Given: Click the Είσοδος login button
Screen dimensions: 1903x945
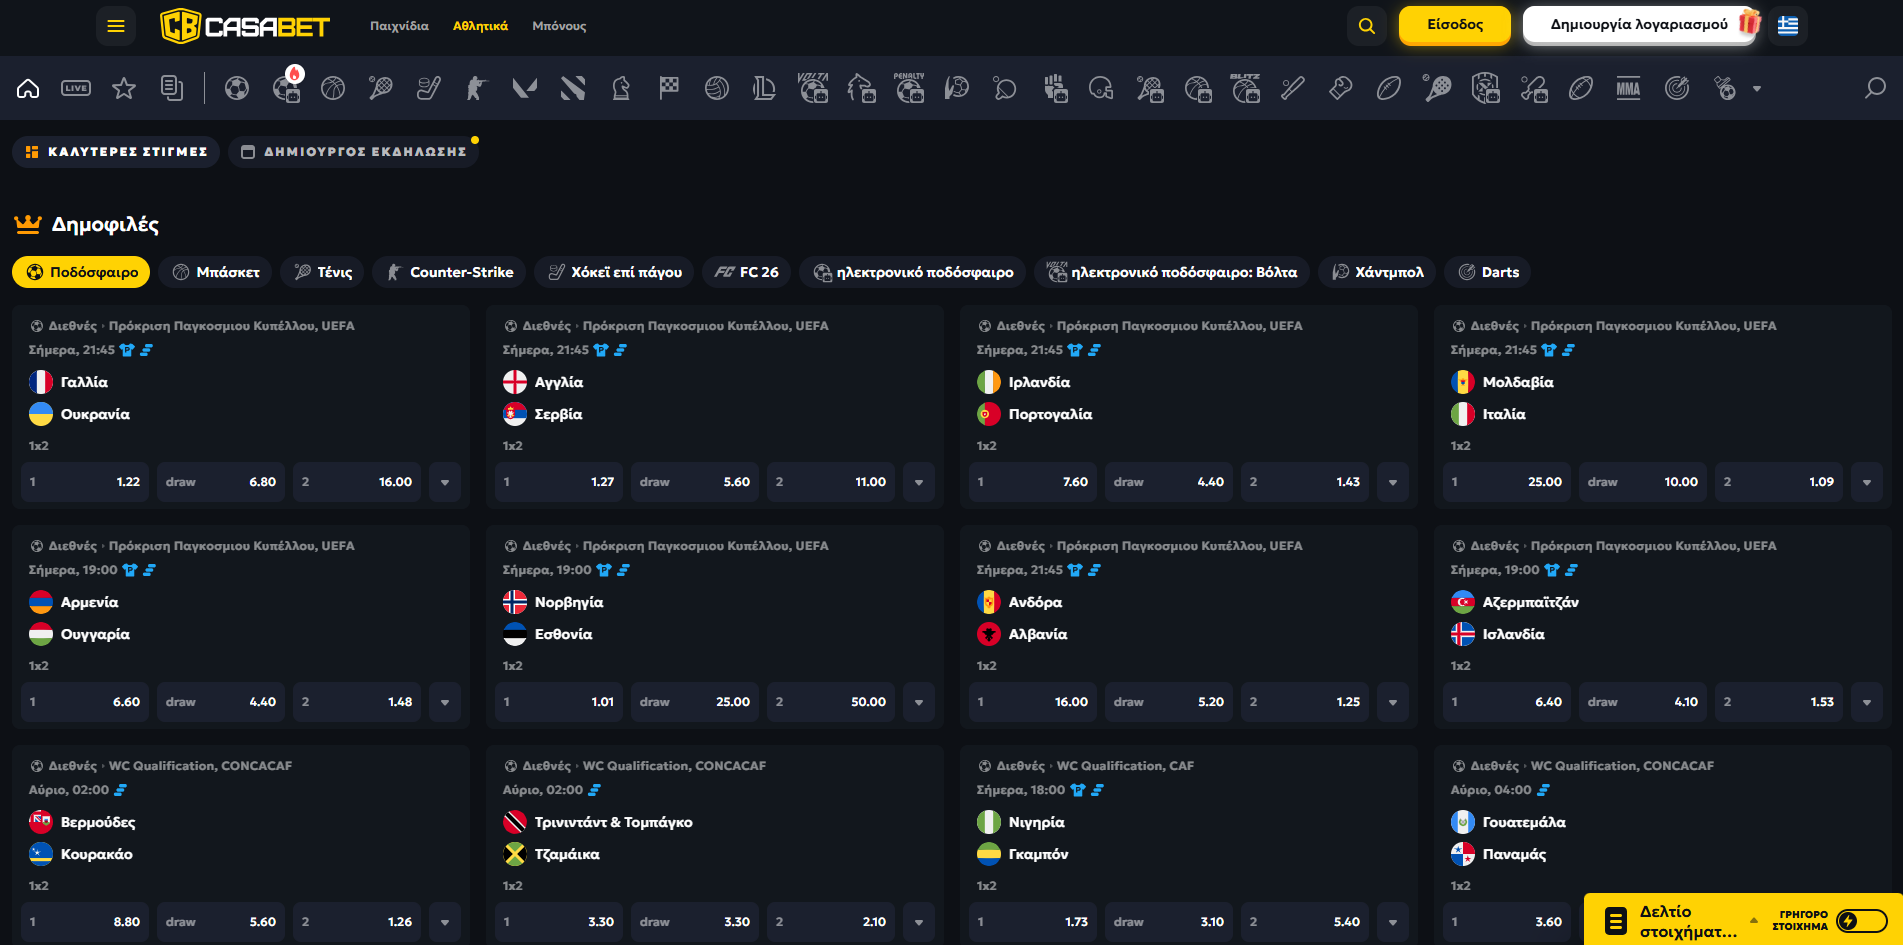Looking at the screenshot, I should tap(1454, 26).
